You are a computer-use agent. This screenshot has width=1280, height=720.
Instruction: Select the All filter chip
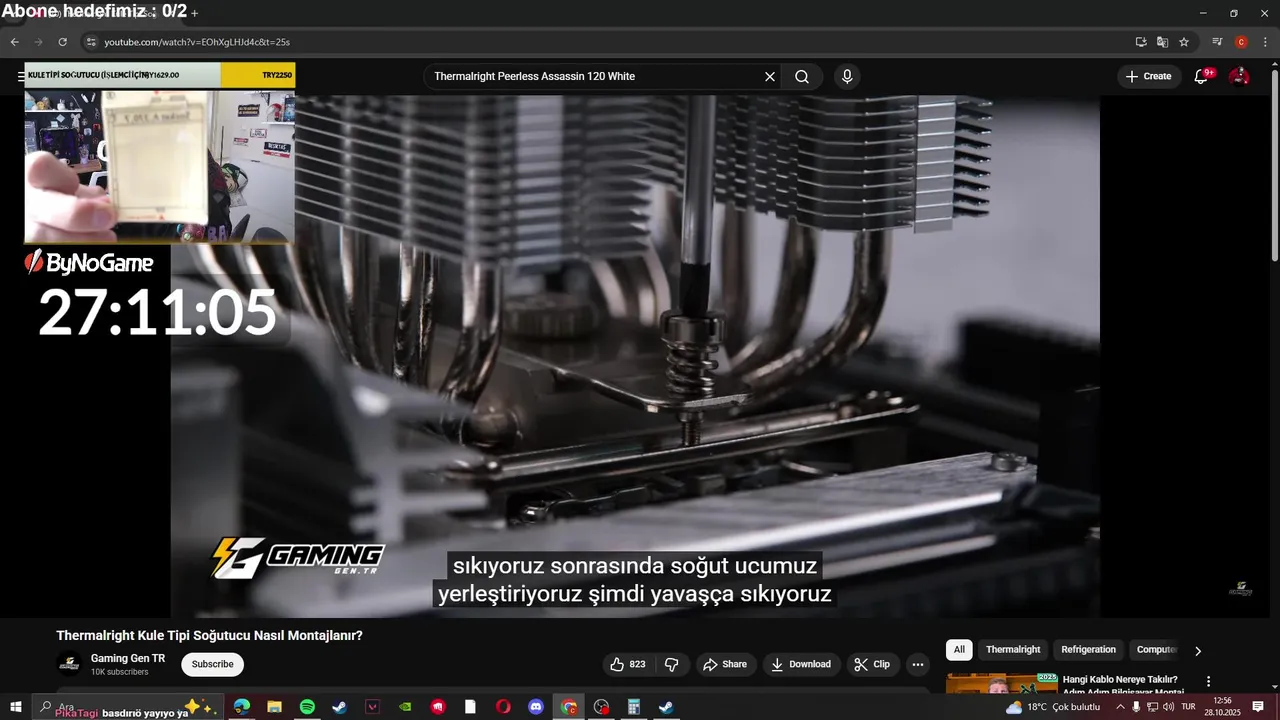tap(959, 650)
